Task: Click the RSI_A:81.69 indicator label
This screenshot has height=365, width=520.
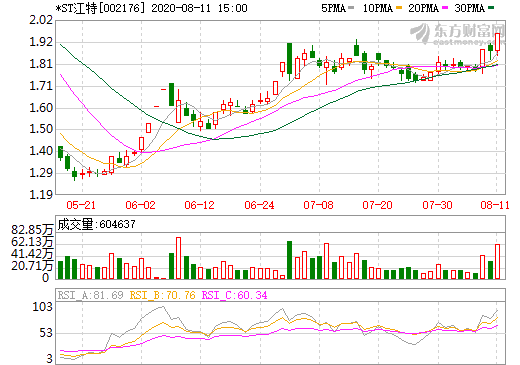Action: click(91, 295)
